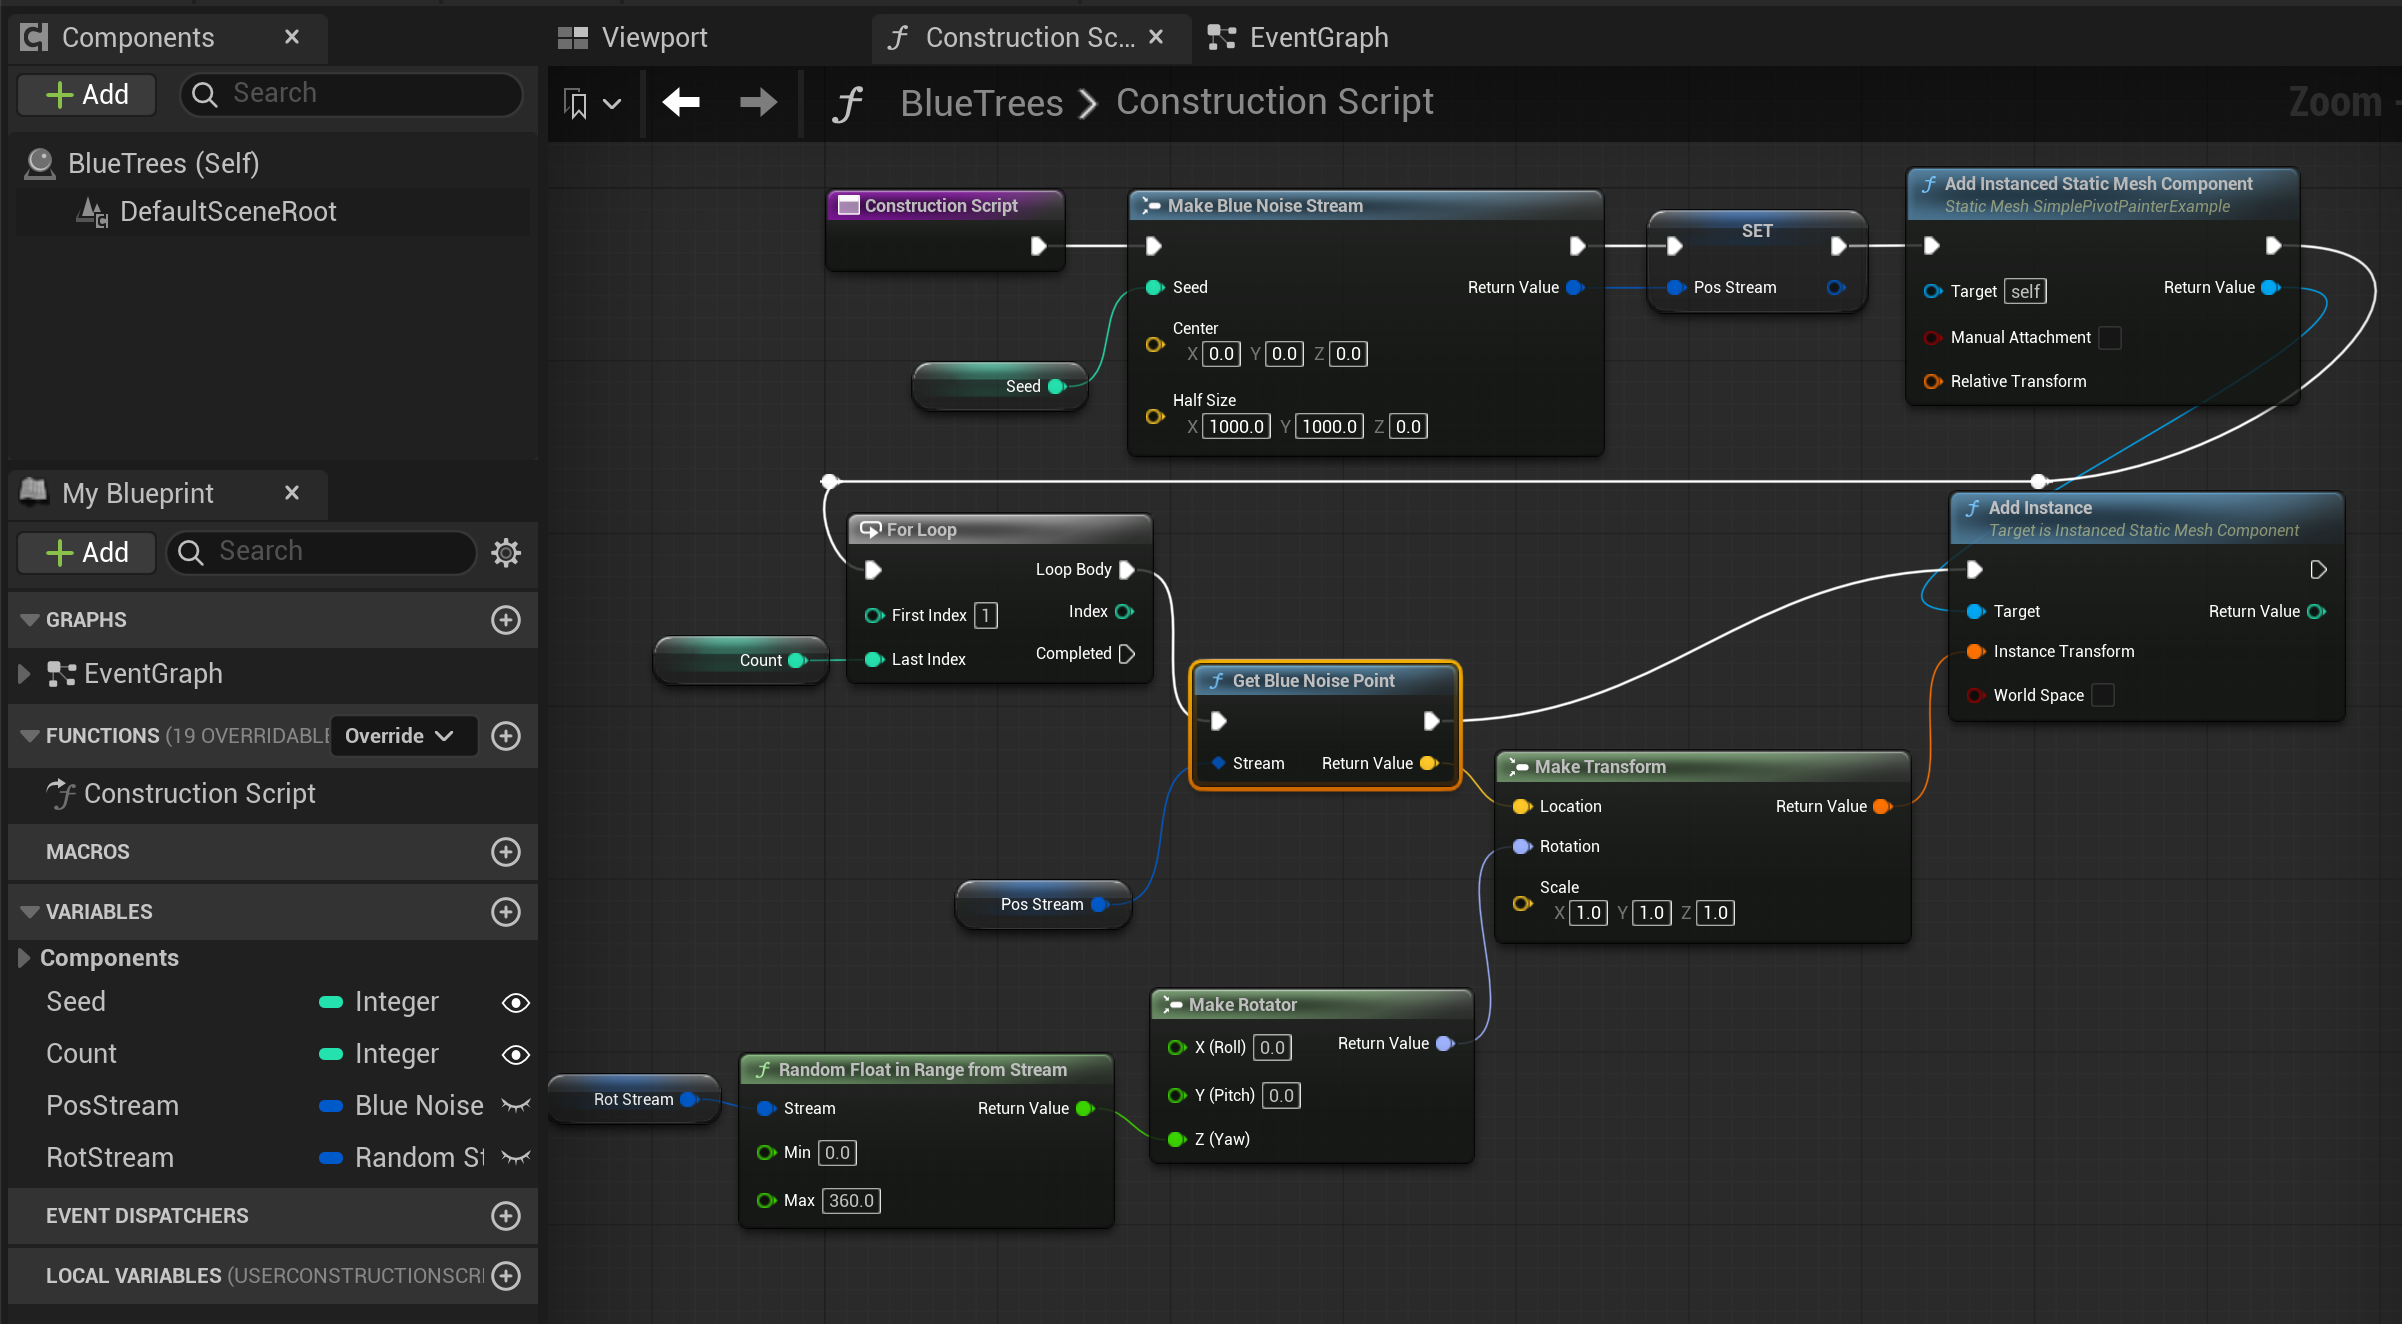The width and height of the screenshot is (2402, 1324).
Task: Collapse the GRAPHS section
Action: pos(30,620)
